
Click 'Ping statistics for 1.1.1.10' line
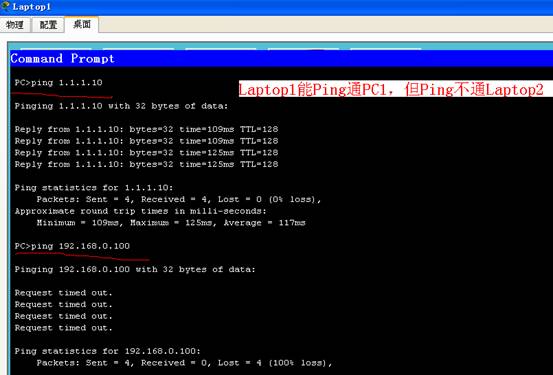94,187
